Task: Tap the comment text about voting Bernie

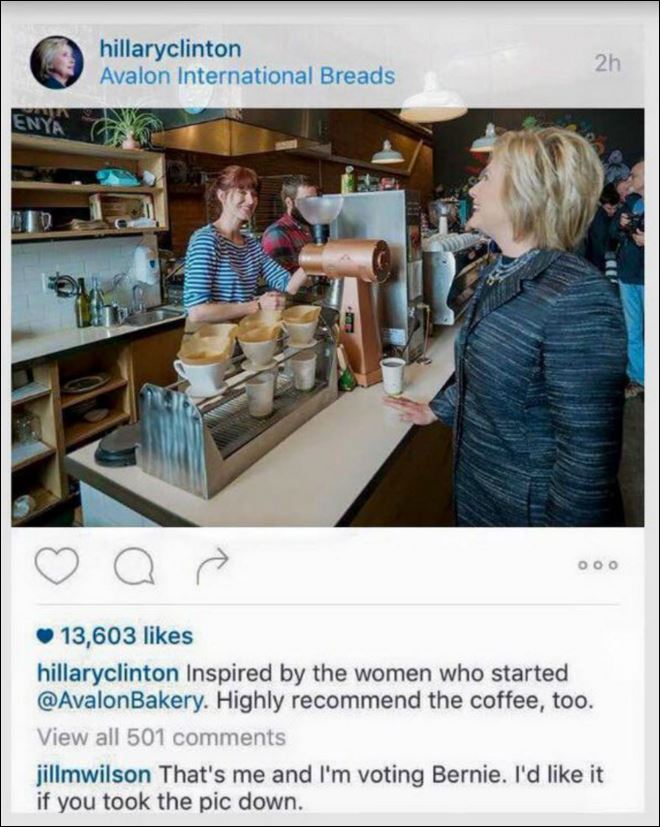Action: coord(320,788)
